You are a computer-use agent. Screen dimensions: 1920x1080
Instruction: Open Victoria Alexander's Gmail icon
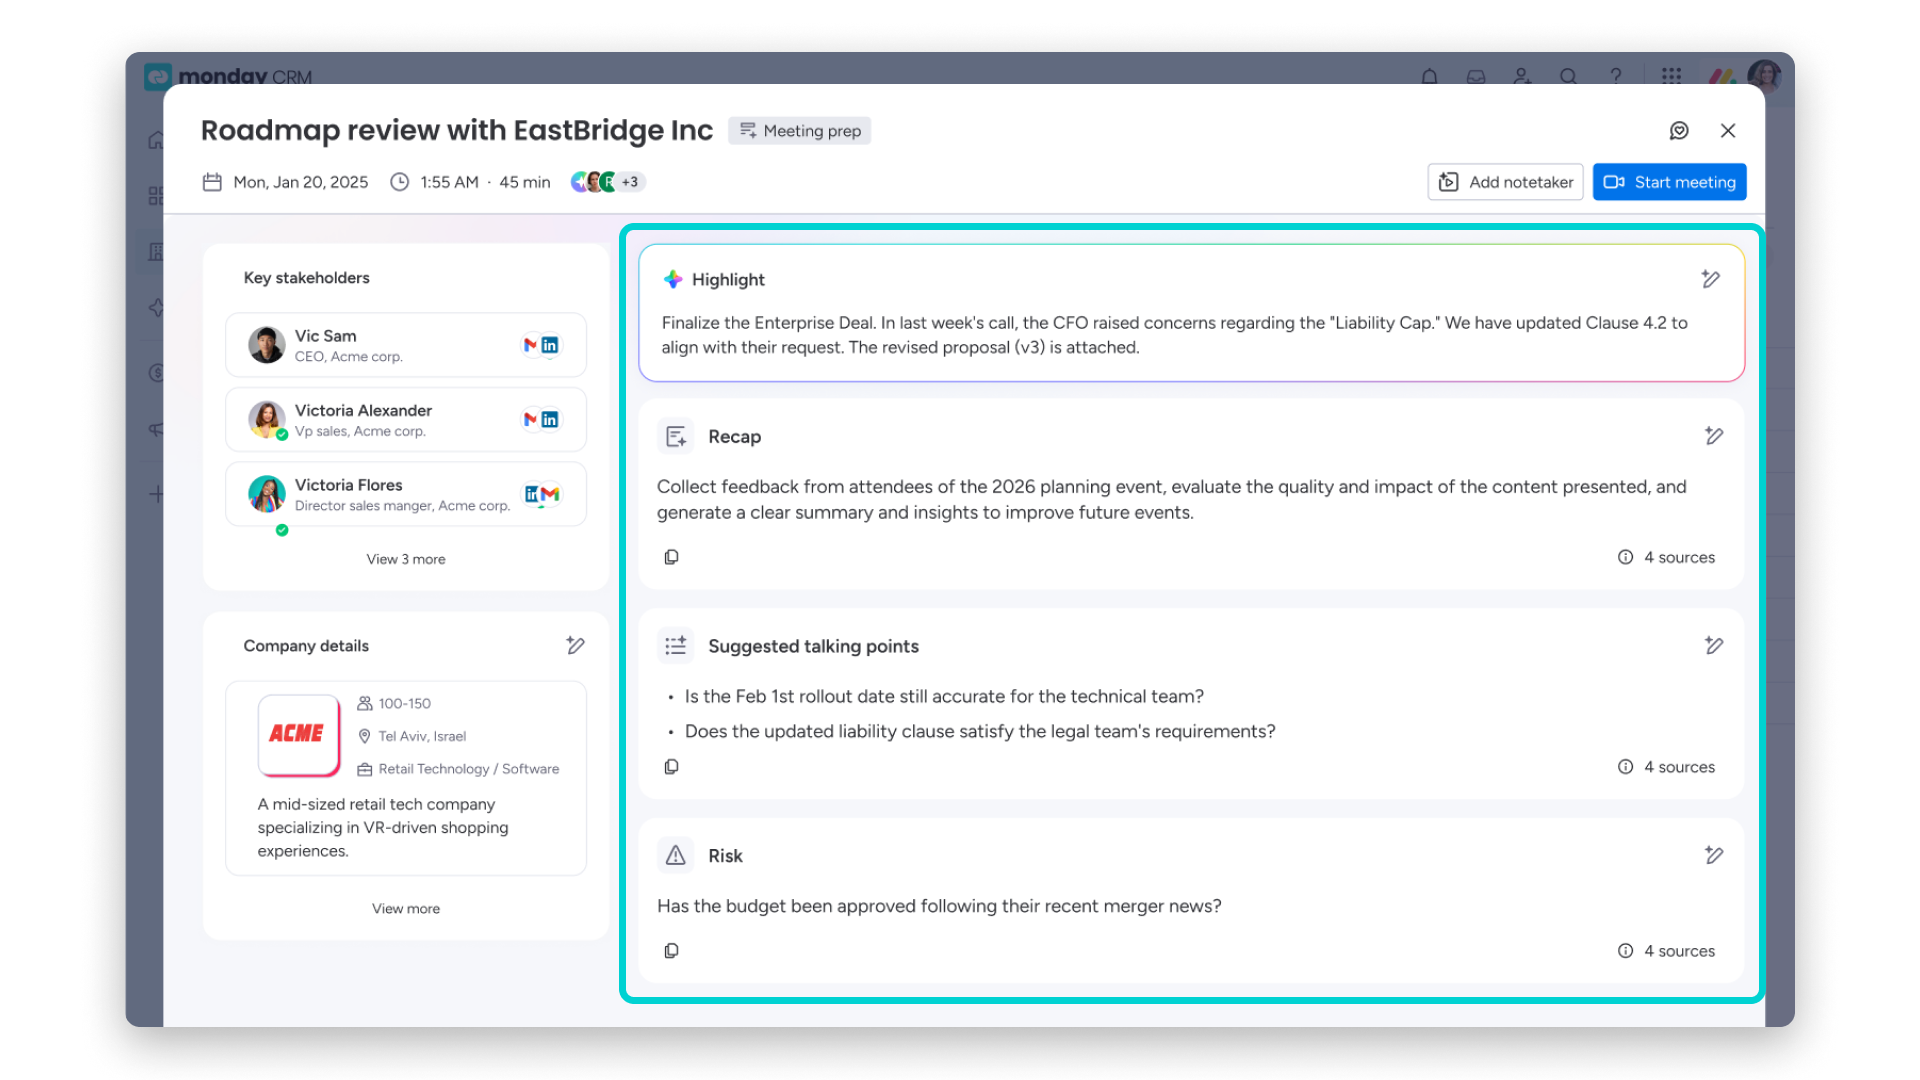point(531,420)
